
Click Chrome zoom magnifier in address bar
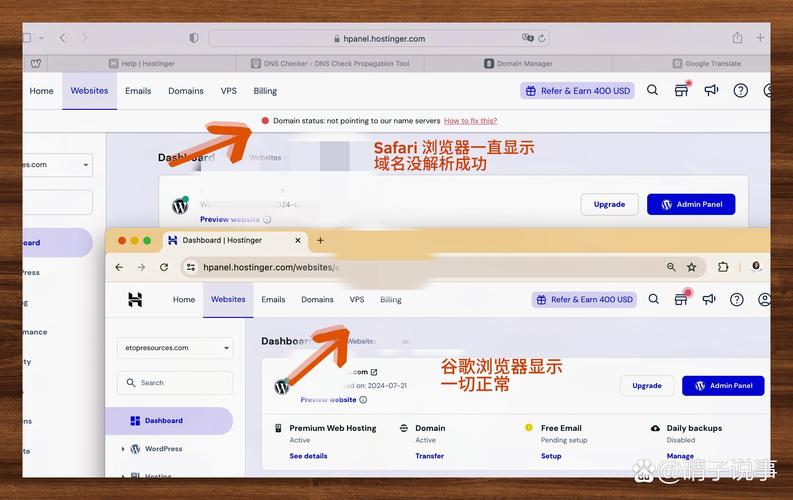(x=671, y=267)
